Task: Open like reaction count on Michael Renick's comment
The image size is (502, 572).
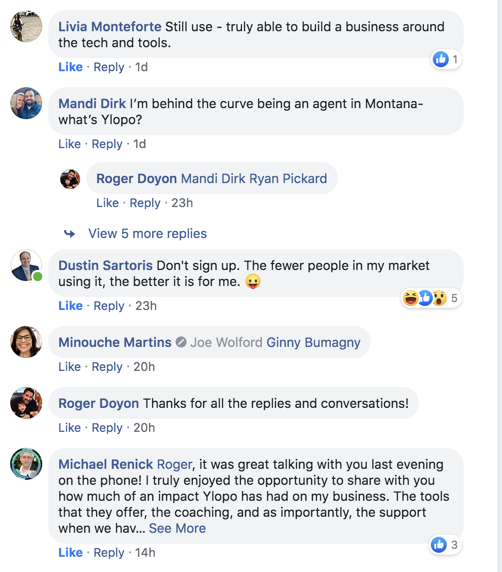Action: (x=444, y=545)
